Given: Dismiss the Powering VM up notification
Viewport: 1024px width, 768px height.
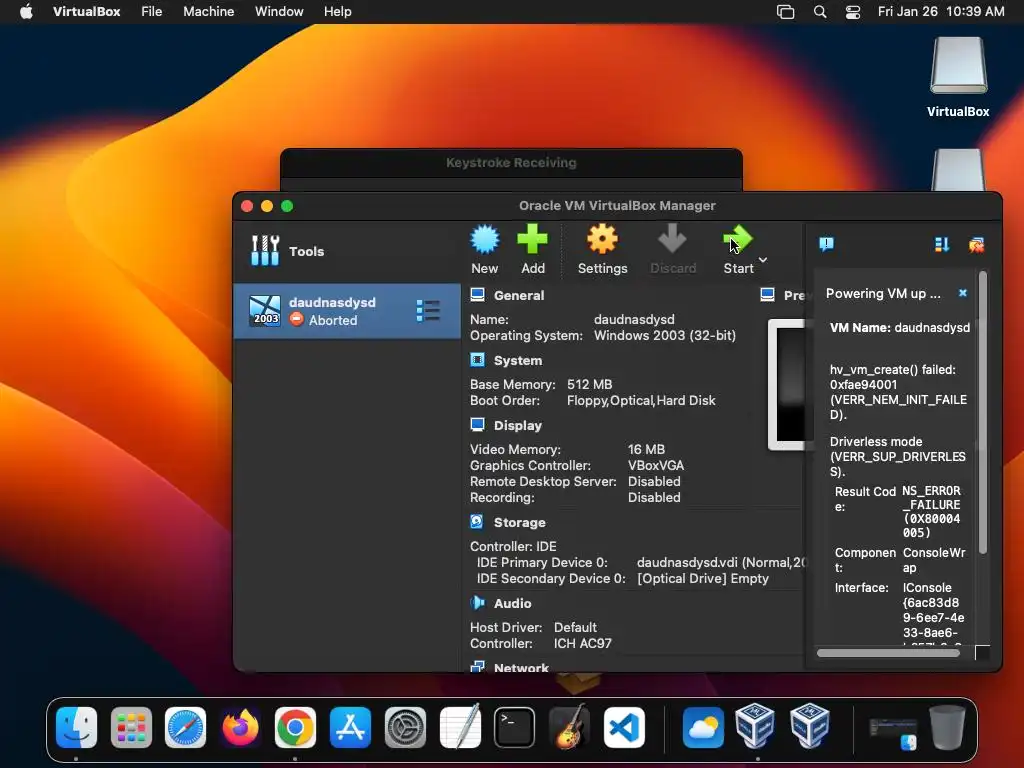Looking at the screenshot, I should point(963,293).
